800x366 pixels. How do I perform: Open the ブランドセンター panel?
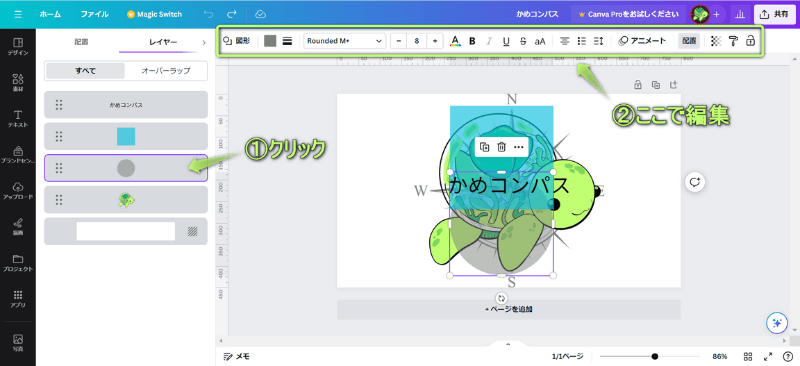pyautogui.click(x=18, y=155)
